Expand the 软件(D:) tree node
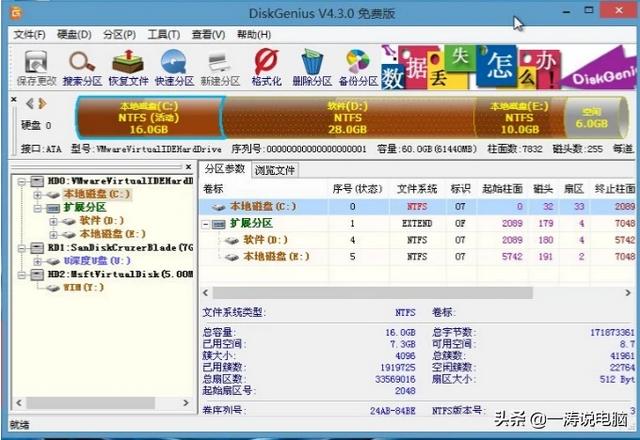This screenshot has width=640, height=440. (x=53, y=220)
